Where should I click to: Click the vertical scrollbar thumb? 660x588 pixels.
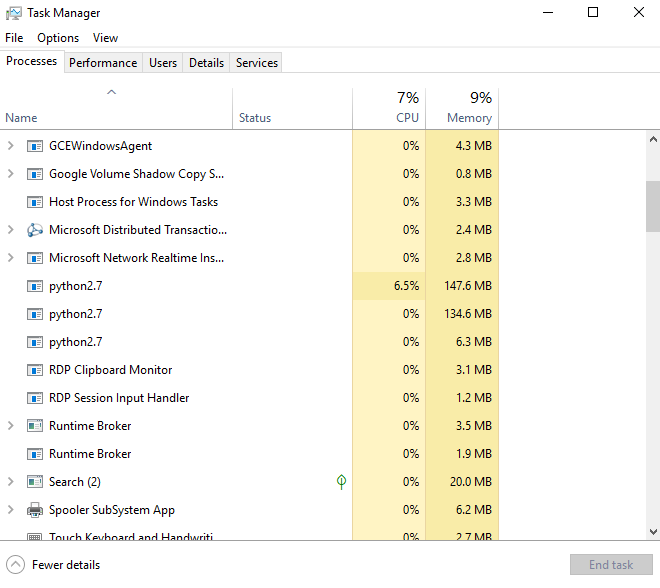pyautogui.click(x=653, y=205)
